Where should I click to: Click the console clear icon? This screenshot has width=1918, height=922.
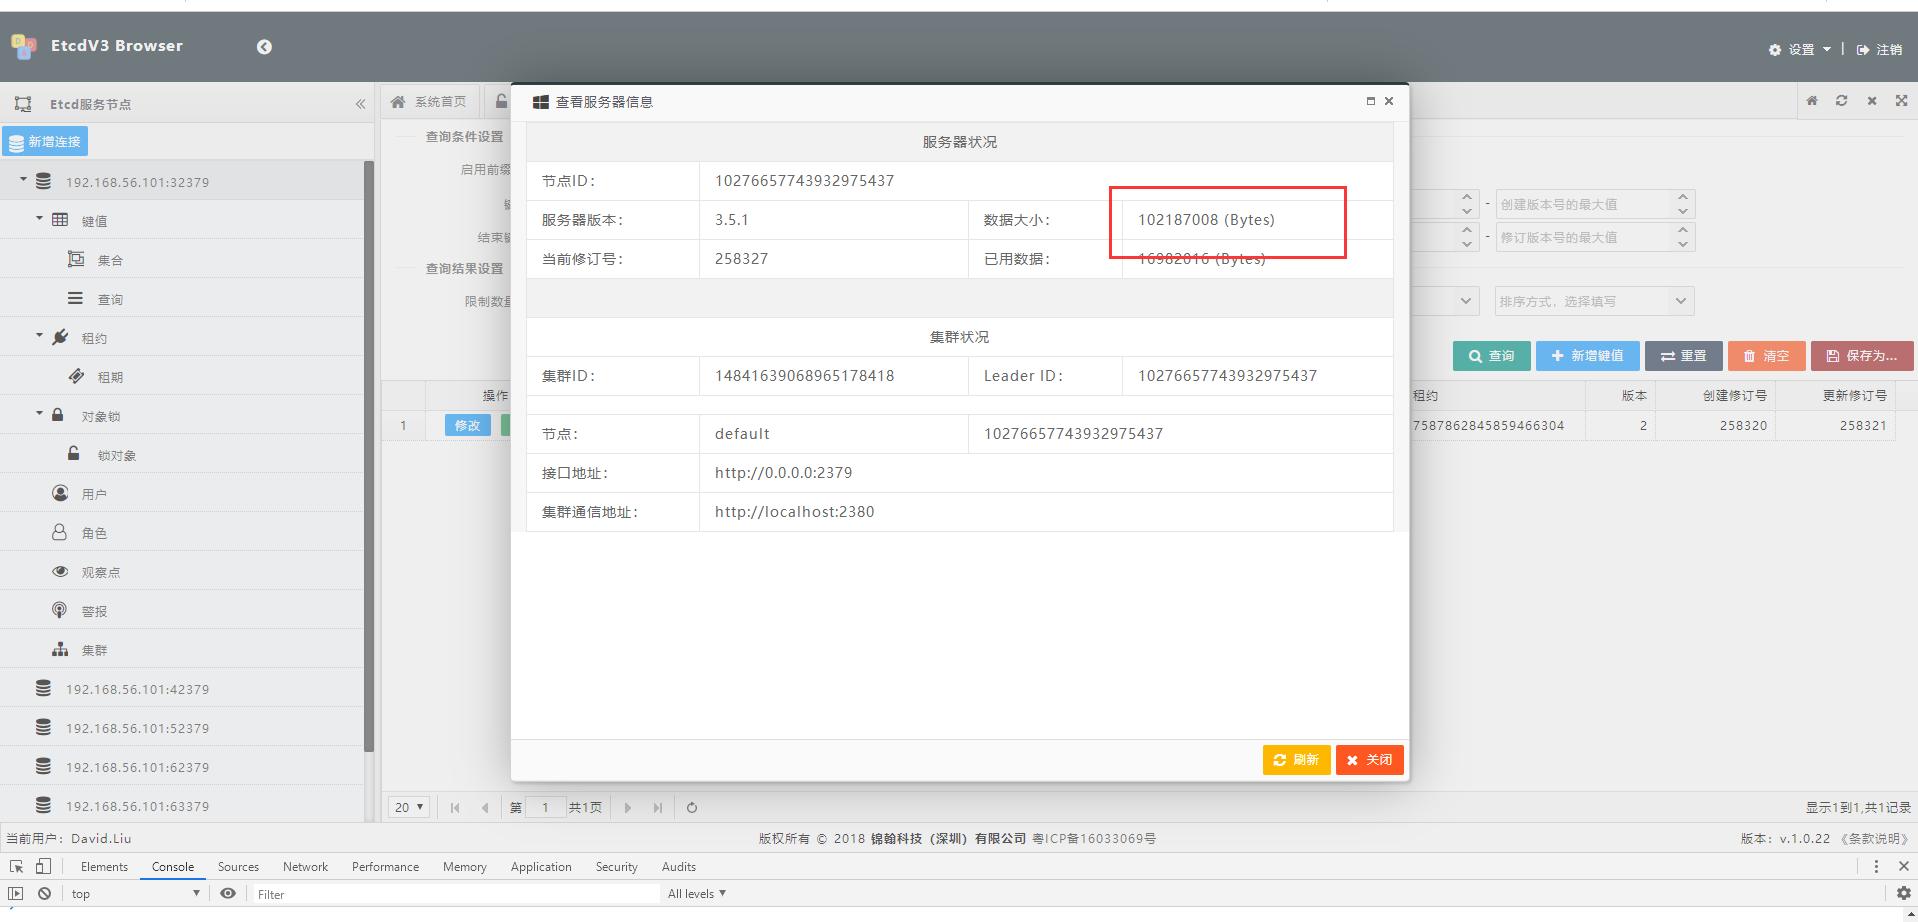pos(44,894)
